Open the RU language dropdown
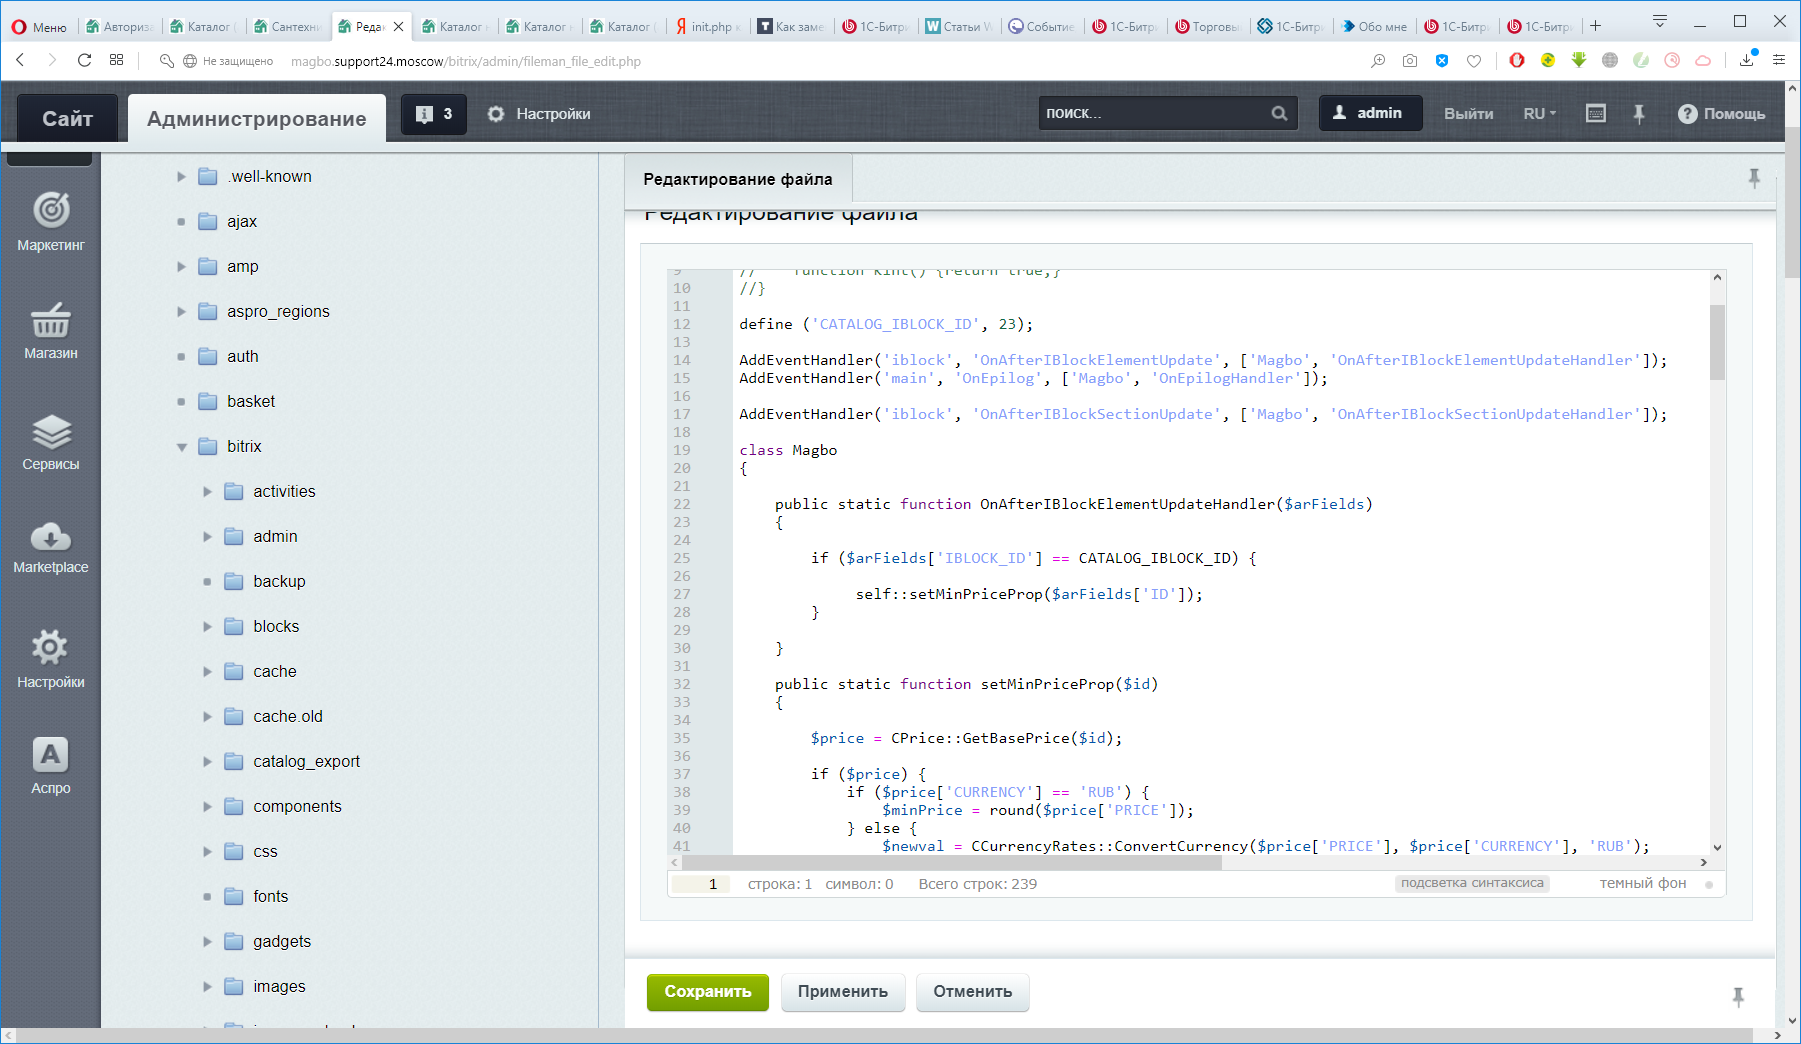The height and width of the screenshot is (1044, 1801). pos(1539,114)
